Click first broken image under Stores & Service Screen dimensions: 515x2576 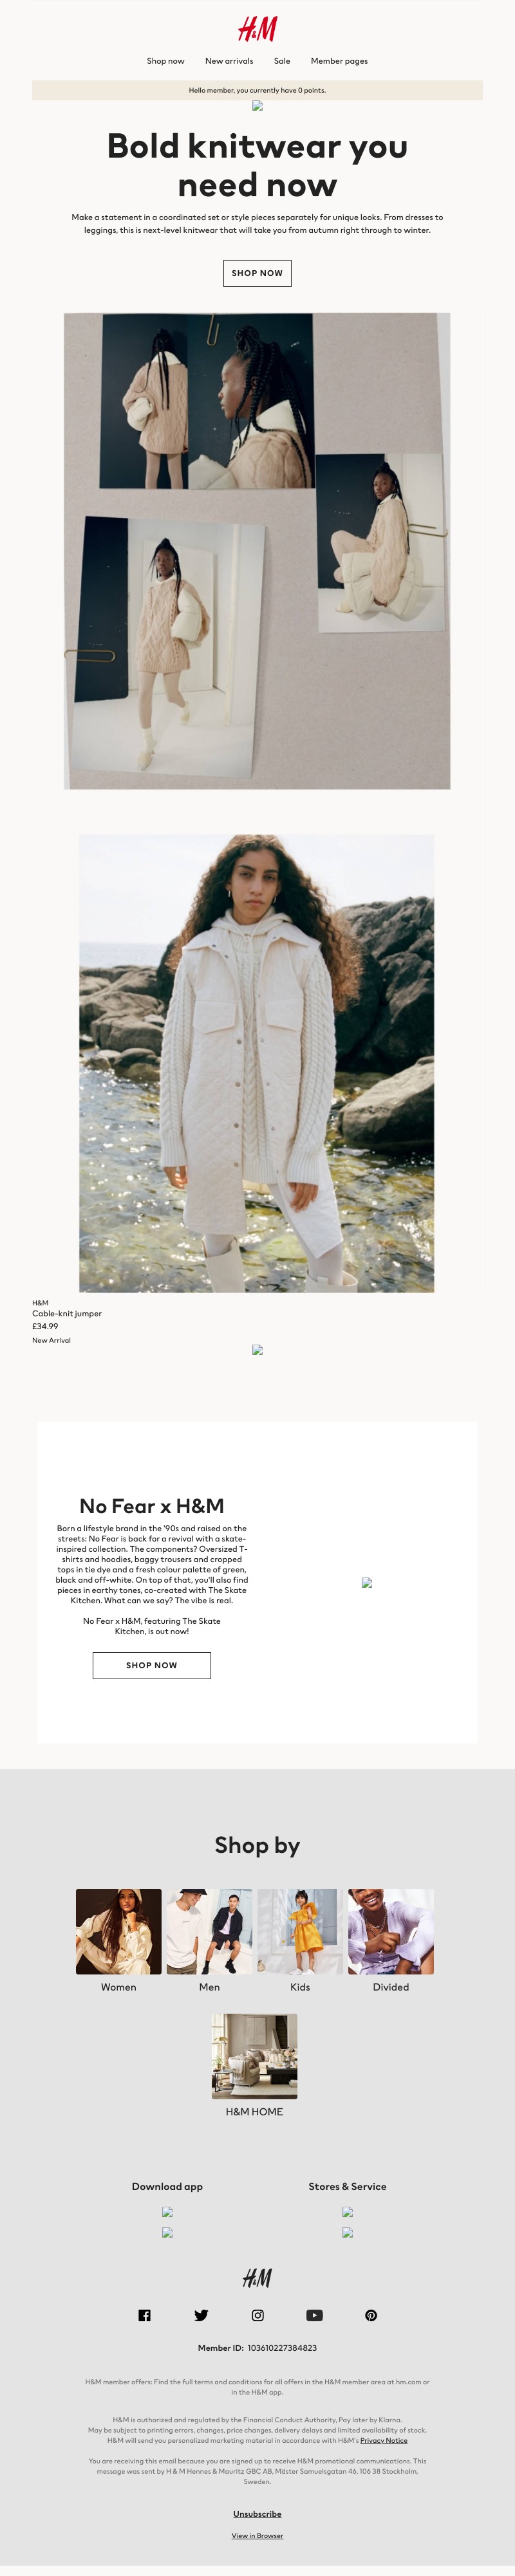pyautogui.click(x=347, y=2211)
